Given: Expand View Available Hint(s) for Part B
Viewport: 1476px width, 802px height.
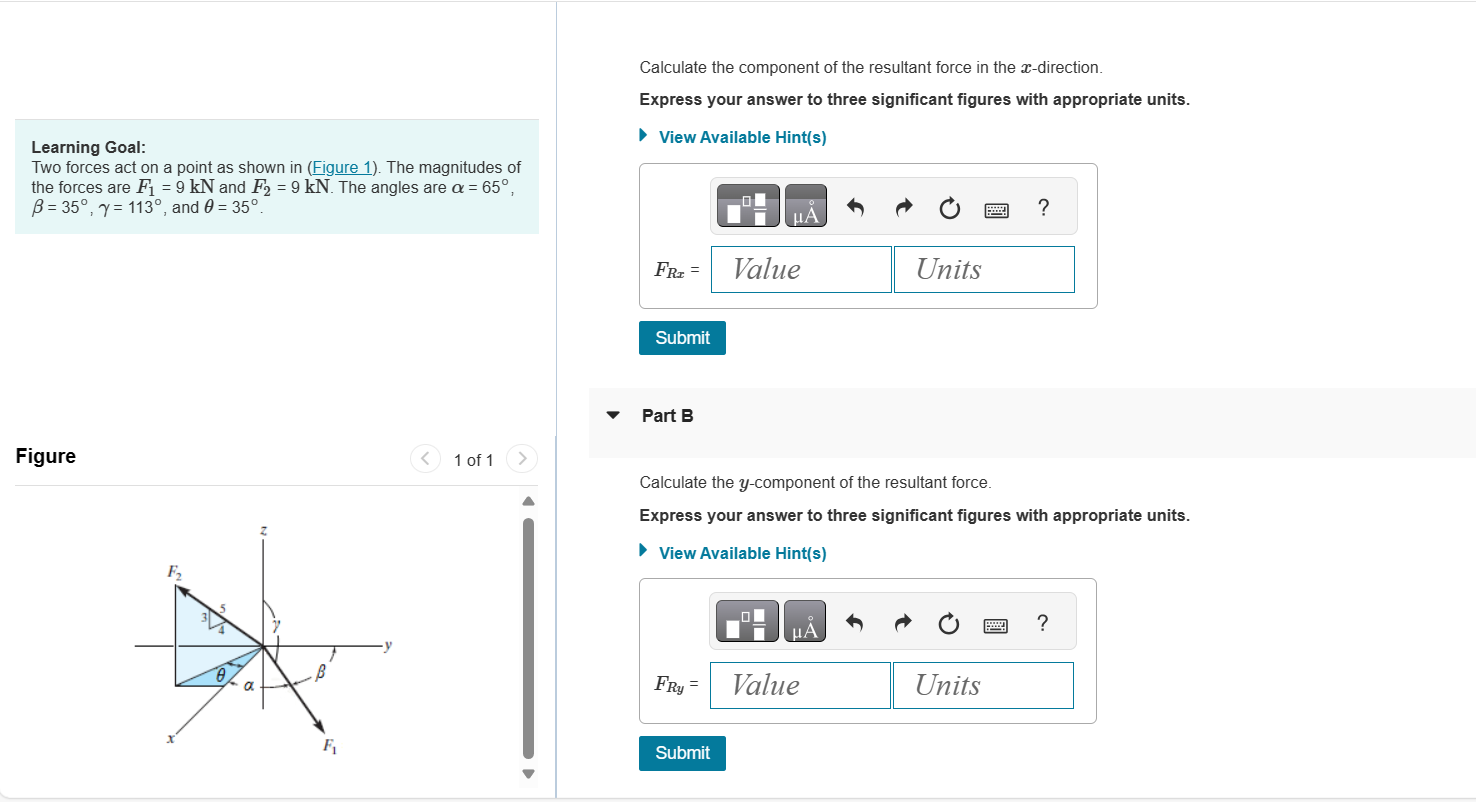Looking at the screenshot, I should (x=741, y=552).
